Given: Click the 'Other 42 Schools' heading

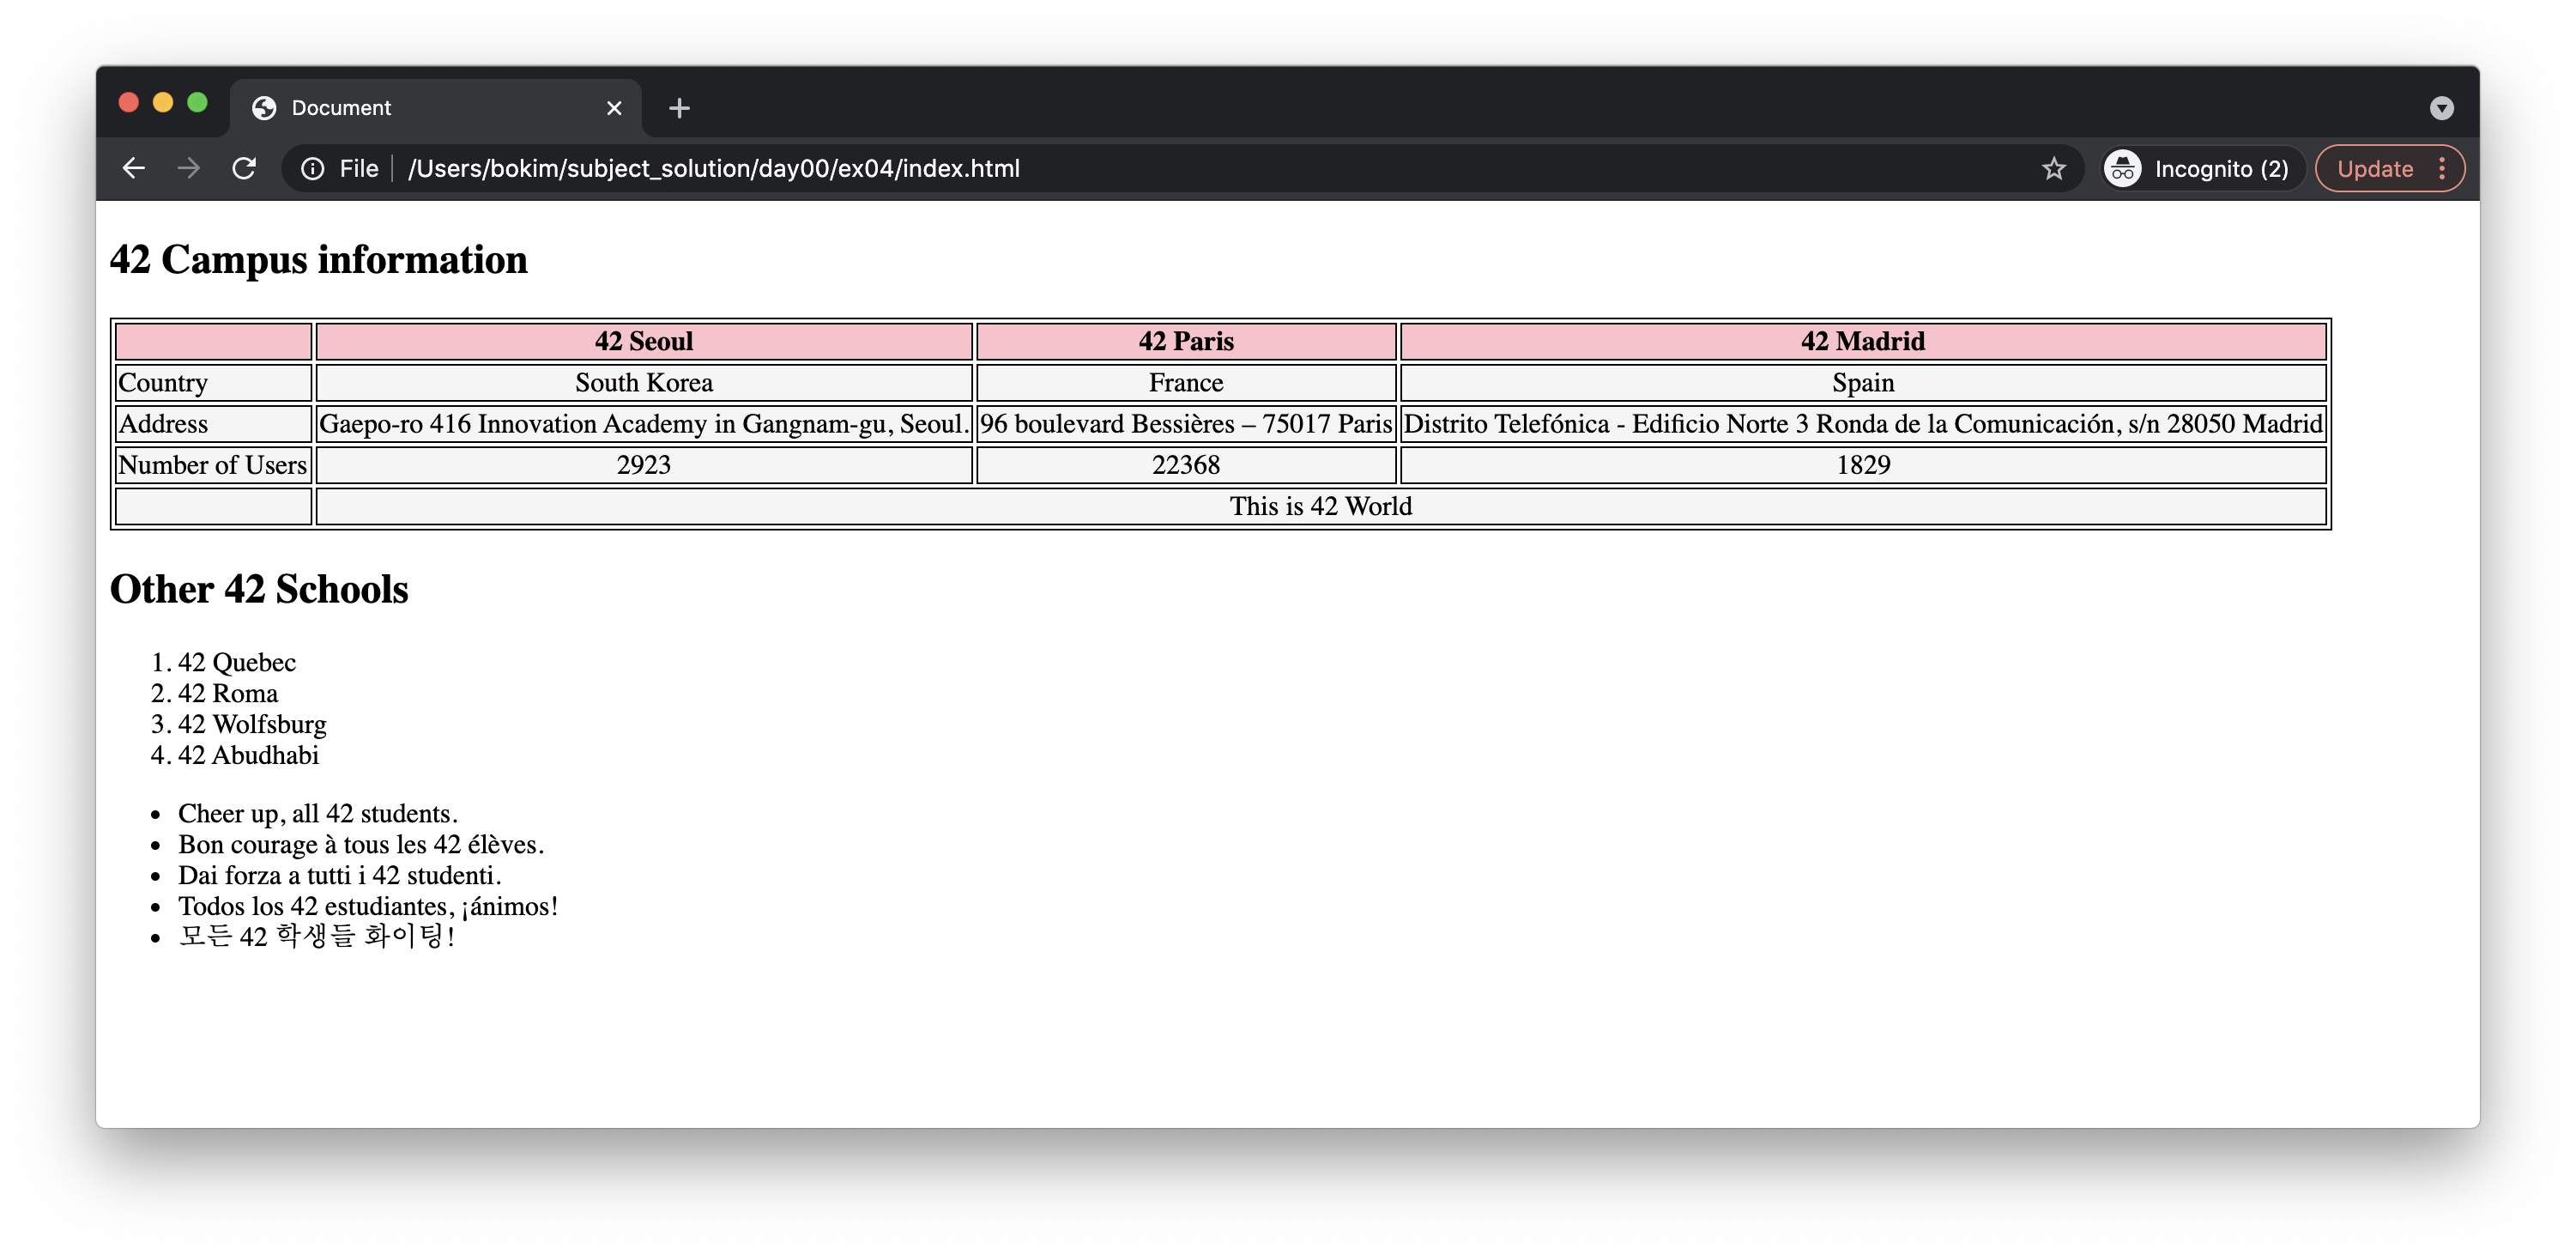Looking at the screenshot, I should [x=259, y=589].
